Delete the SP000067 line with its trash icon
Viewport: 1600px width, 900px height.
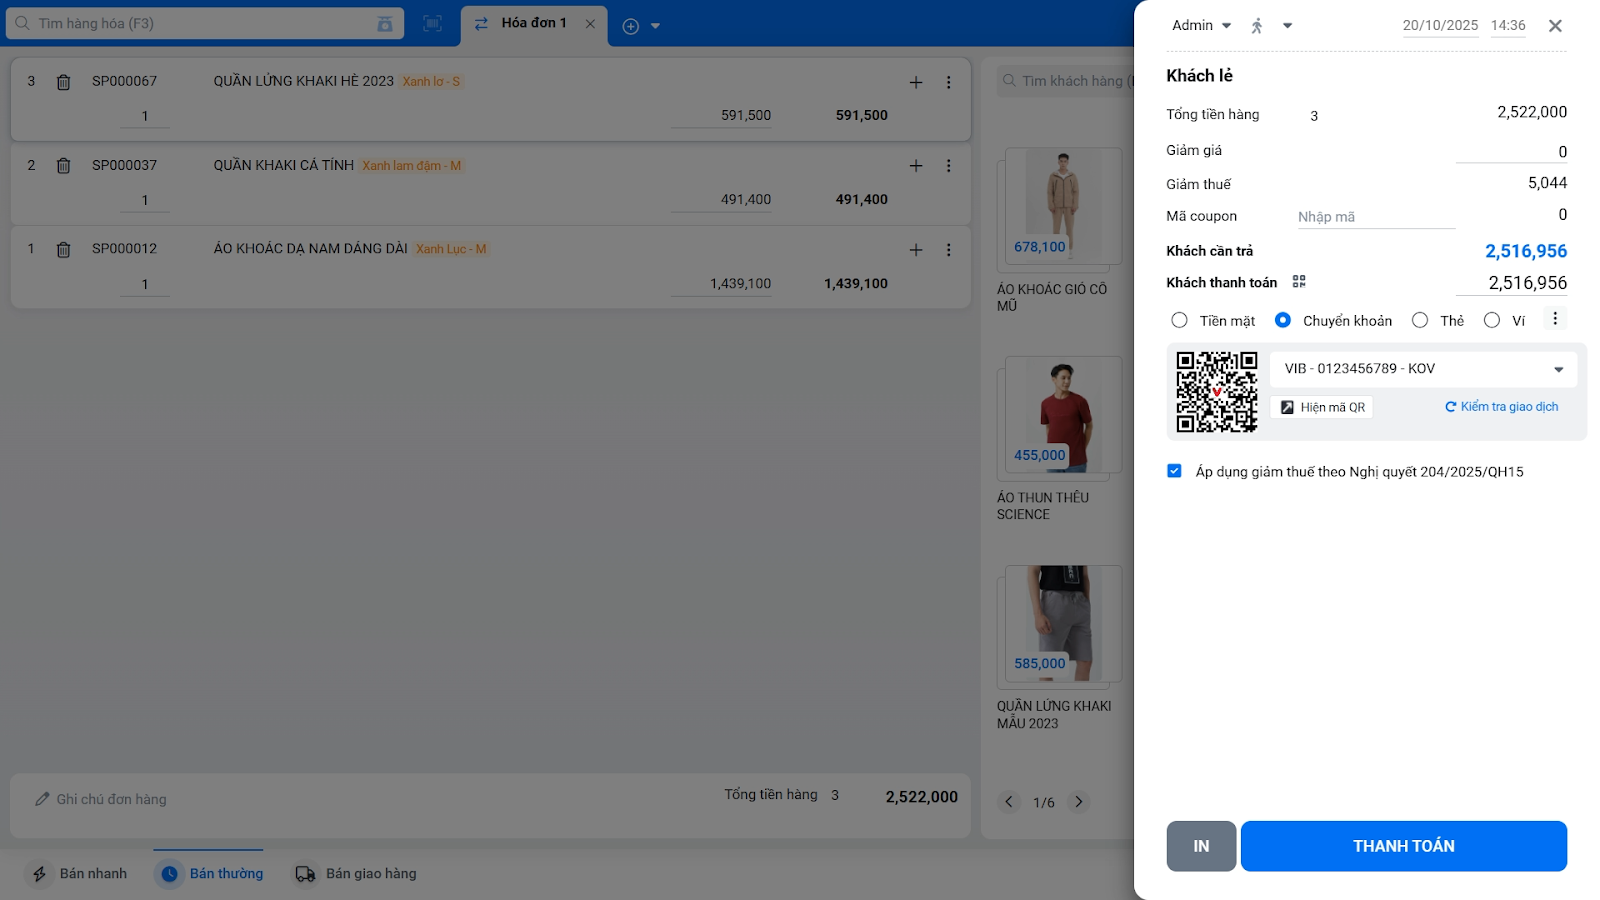63,82
